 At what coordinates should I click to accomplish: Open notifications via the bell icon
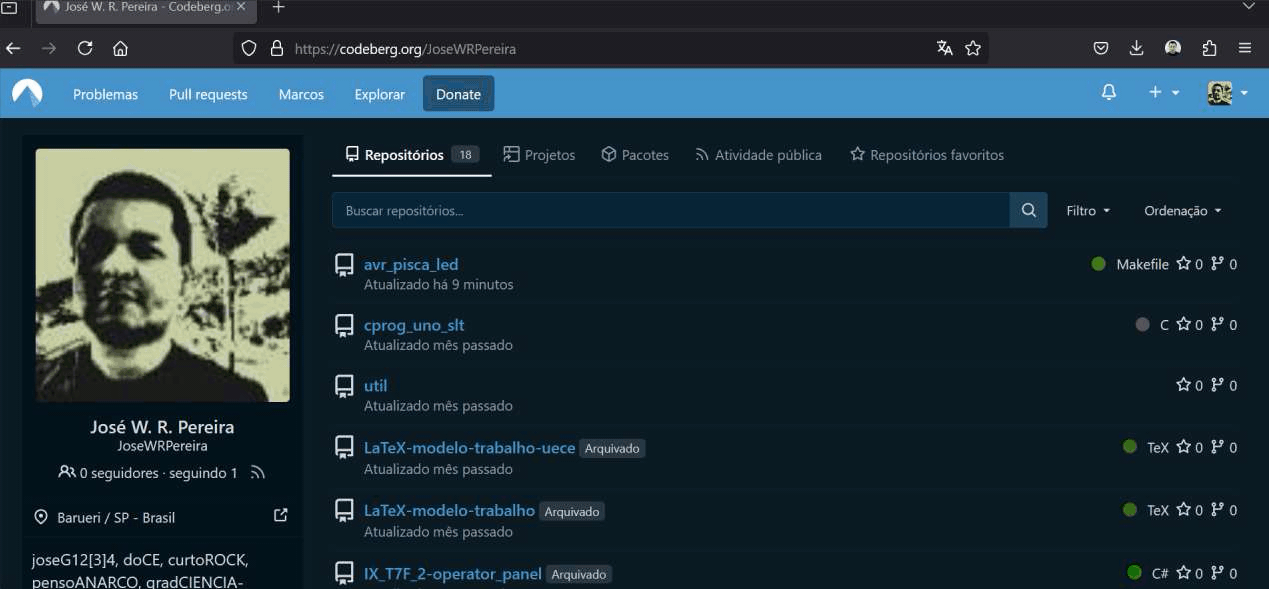[x=1108, y=91]
